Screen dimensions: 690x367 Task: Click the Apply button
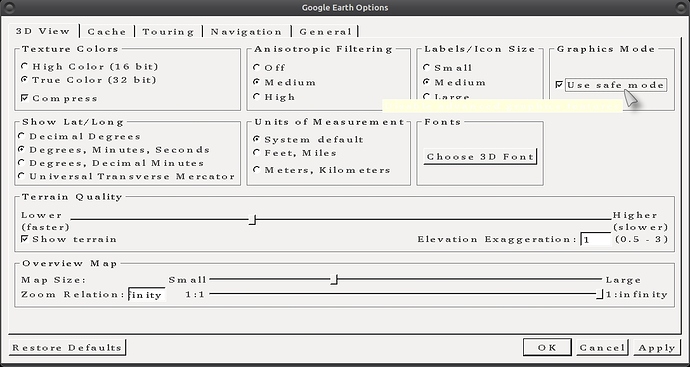pos(657,347)
